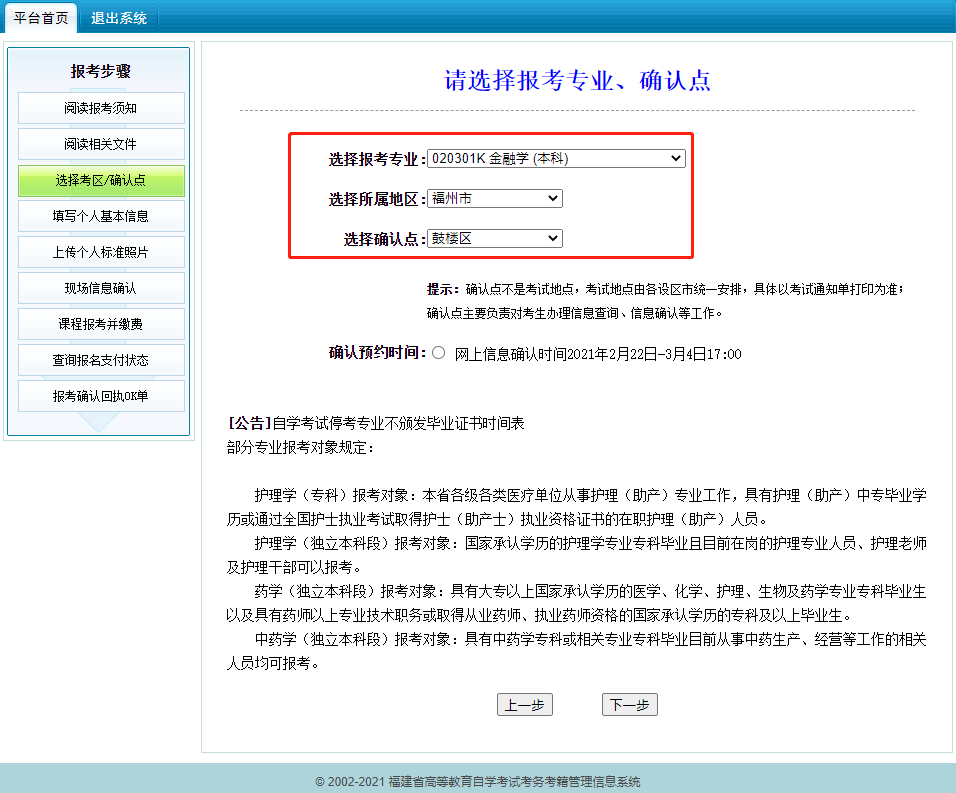
Task: Open 上传个人标准照片 step
Action: click(101, 252)
